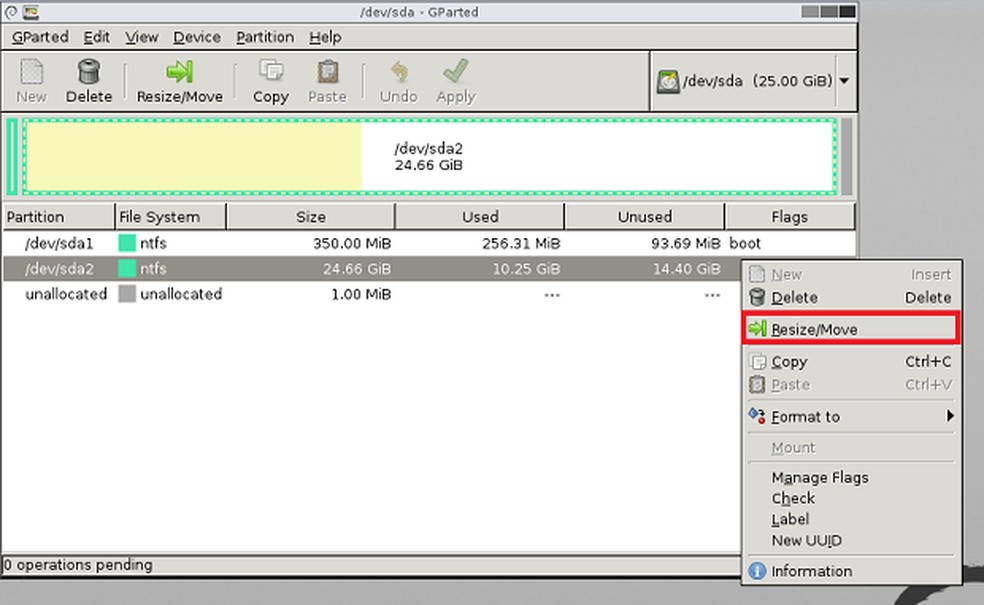Choose Information in the context menu

850,571
